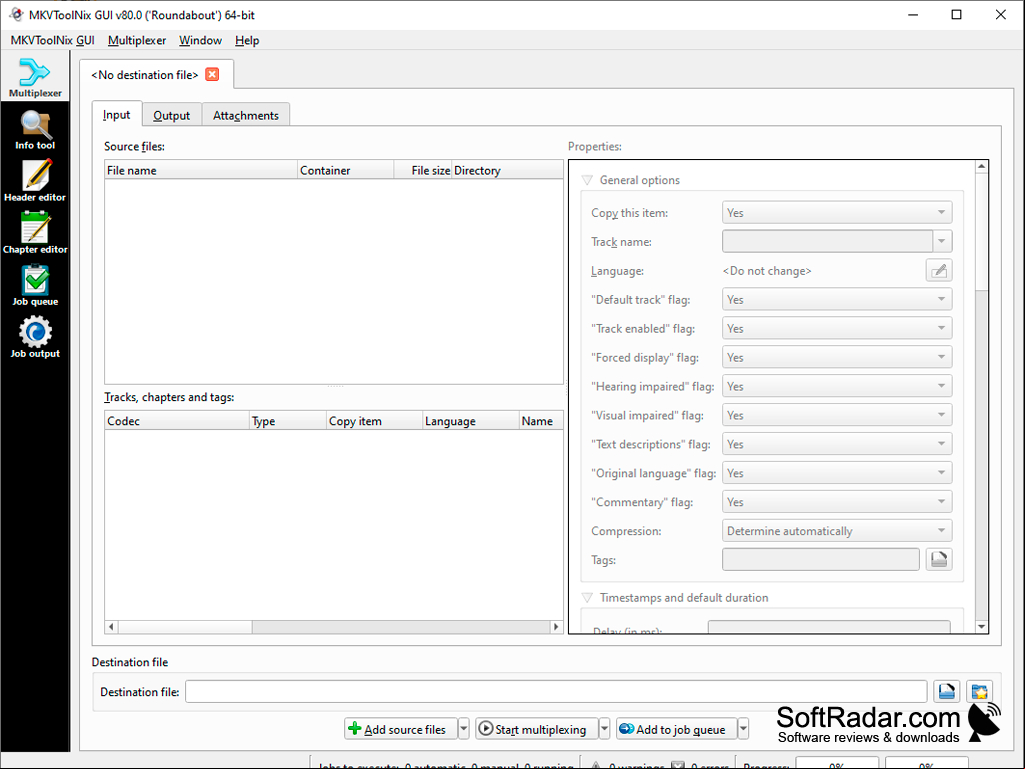Open the MKVToolNix GUI menu
Viewport: 1025px width, 769px height.
pyautogui.click(x=52, y=41)
